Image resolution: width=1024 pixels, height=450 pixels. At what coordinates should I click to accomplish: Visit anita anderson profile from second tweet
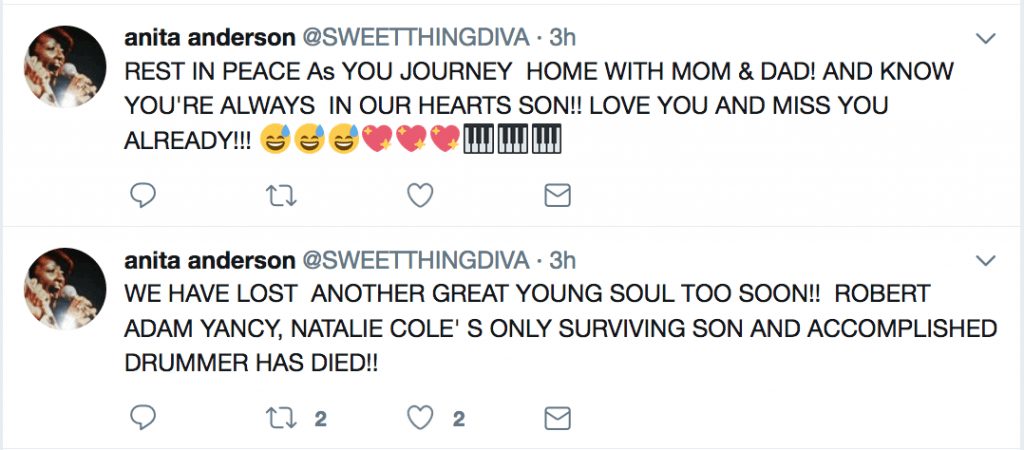pyautogui.click(x=209, y=261)
